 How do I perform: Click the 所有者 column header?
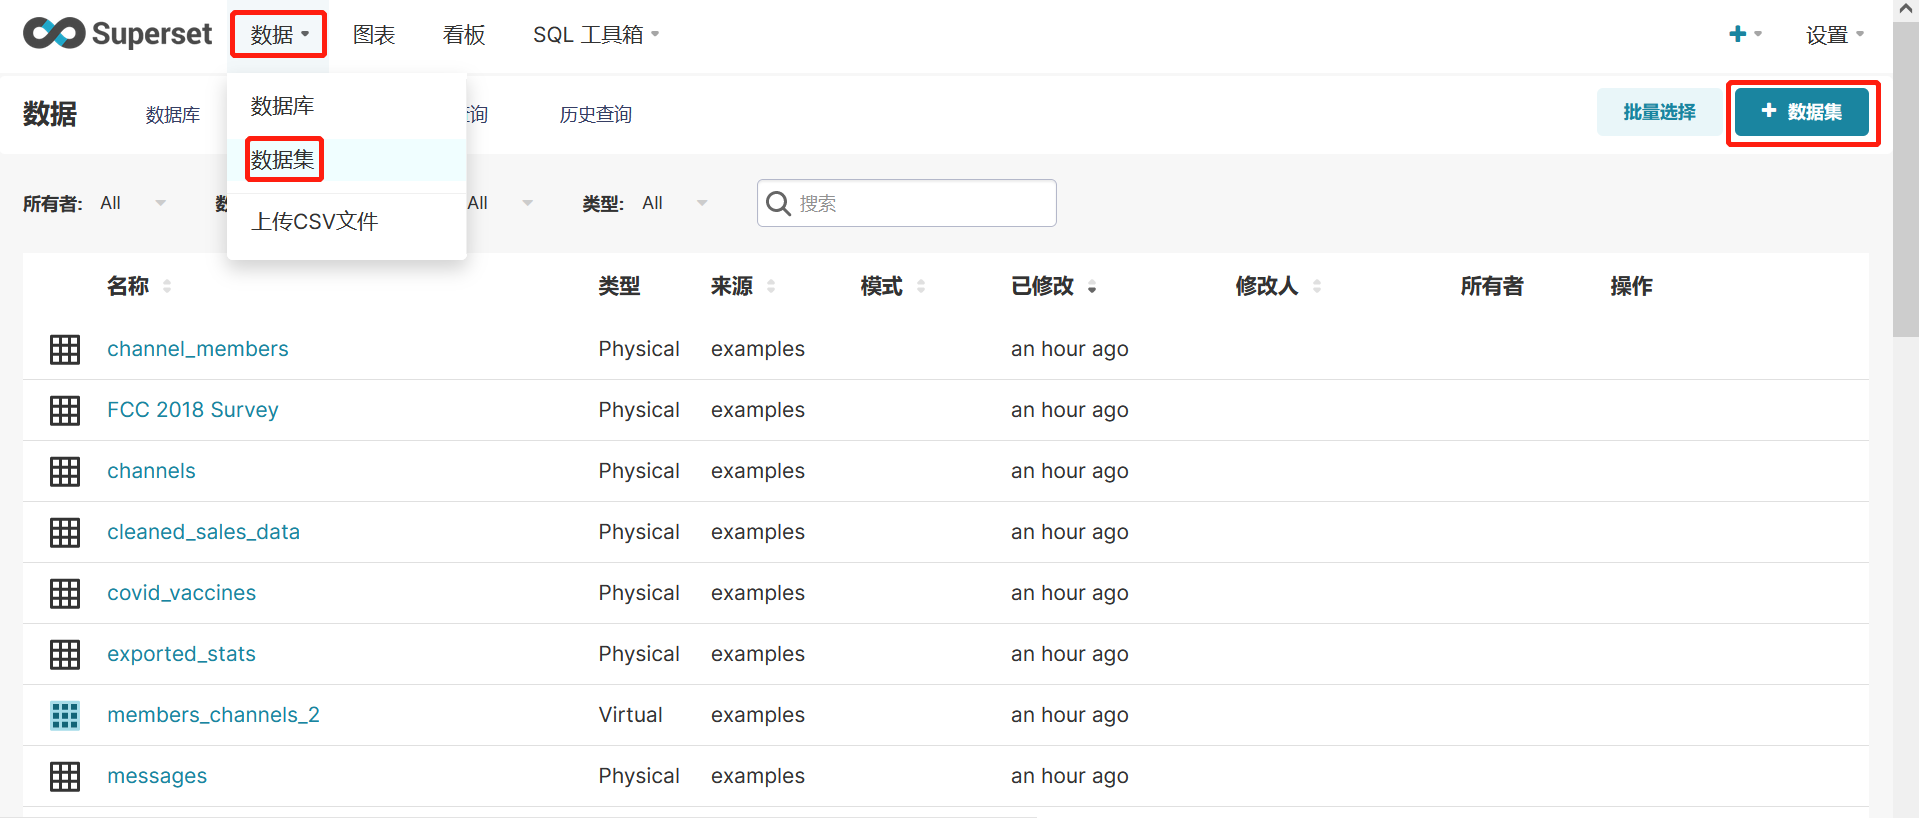(x=1491, y=286)
